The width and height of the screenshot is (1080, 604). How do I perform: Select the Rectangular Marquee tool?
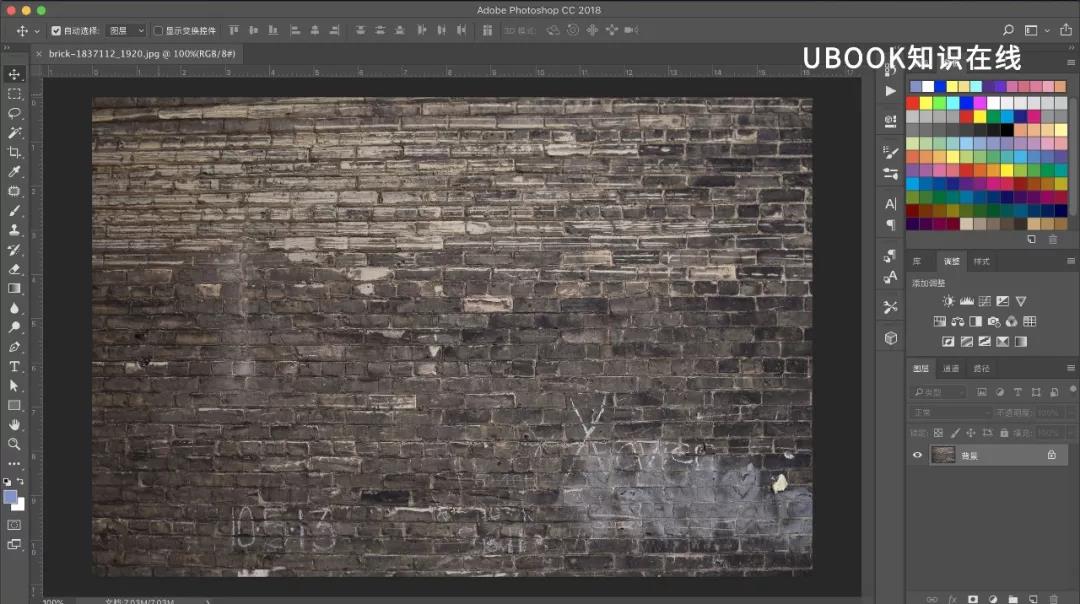tap(14, 94)
